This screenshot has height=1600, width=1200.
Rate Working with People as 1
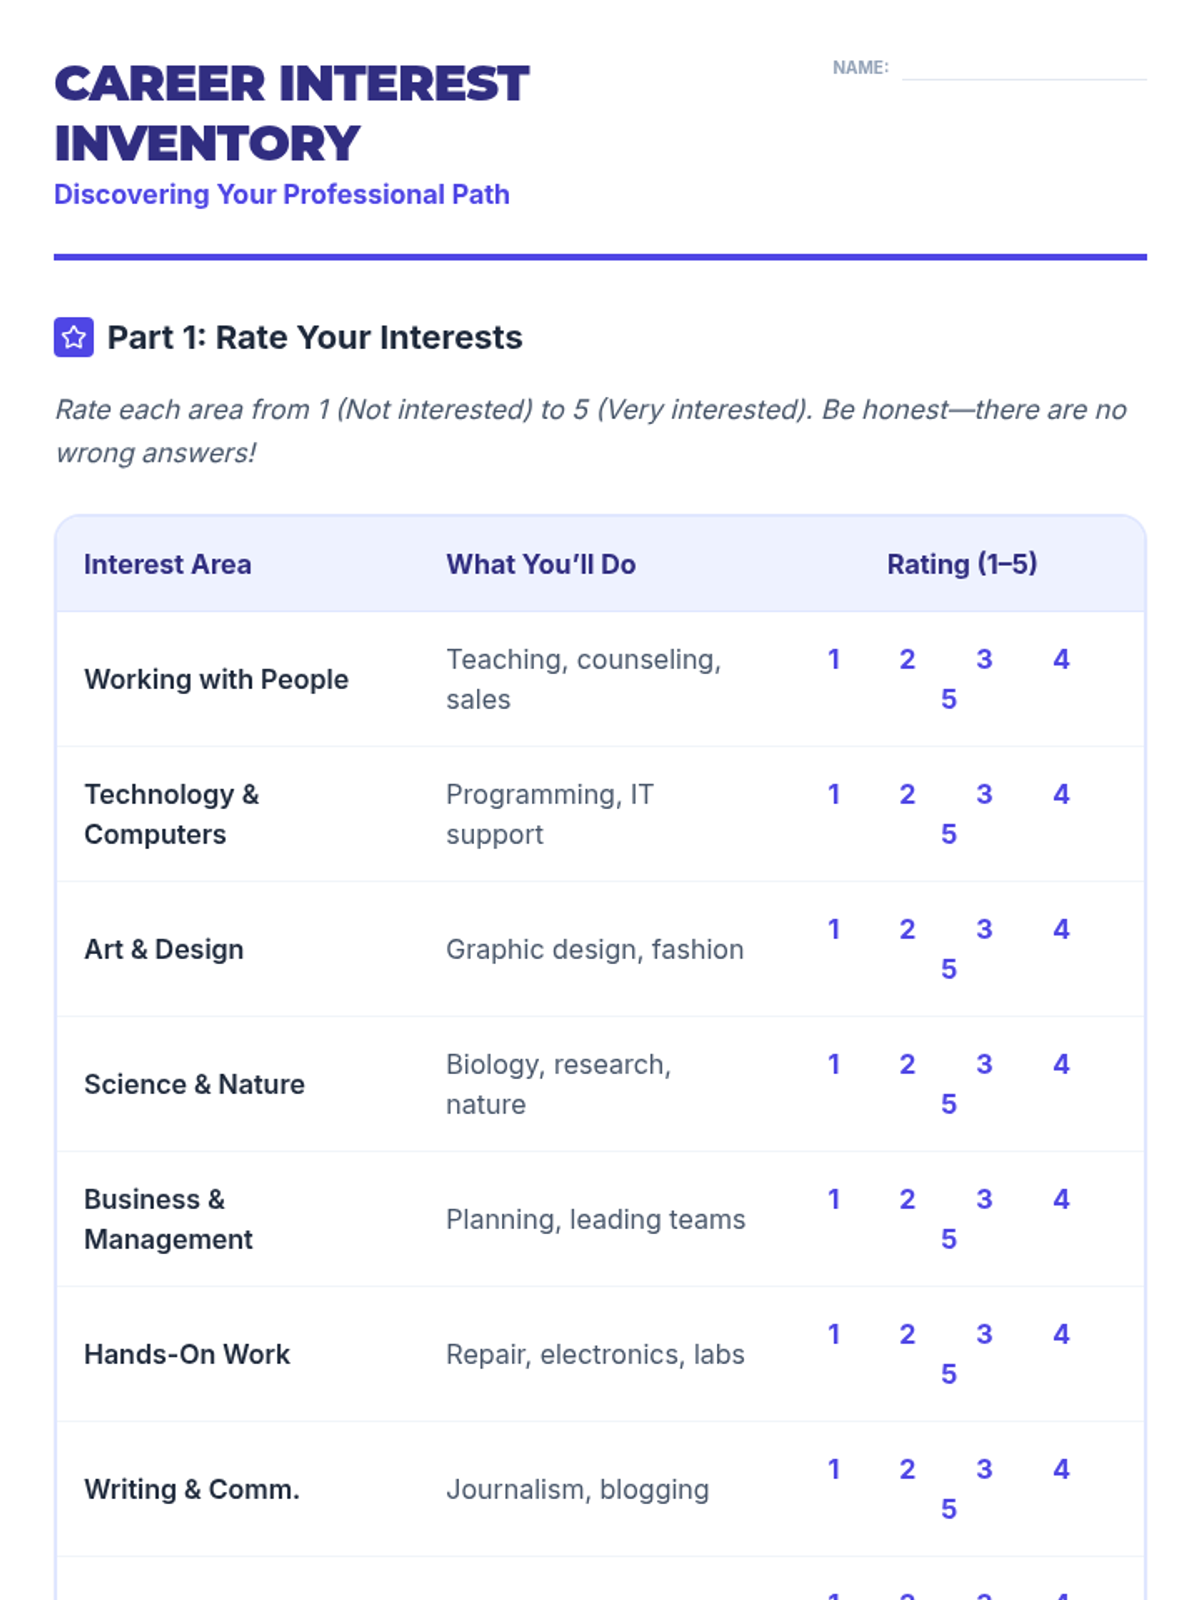tap(833, 659)
